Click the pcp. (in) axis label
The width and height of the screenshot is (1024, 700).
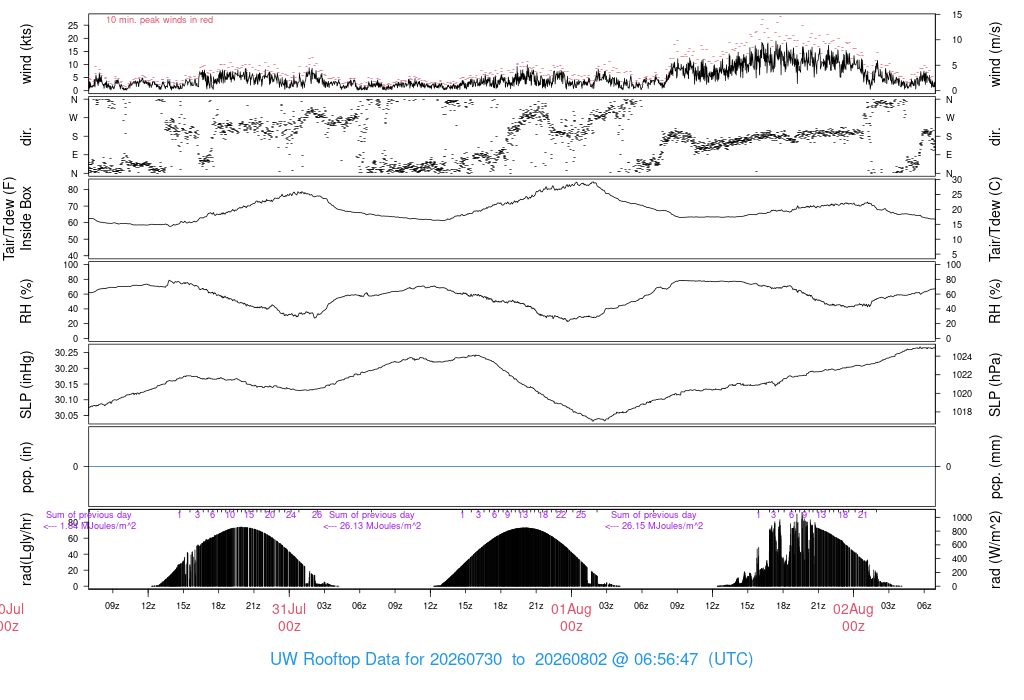coord(26,467)
